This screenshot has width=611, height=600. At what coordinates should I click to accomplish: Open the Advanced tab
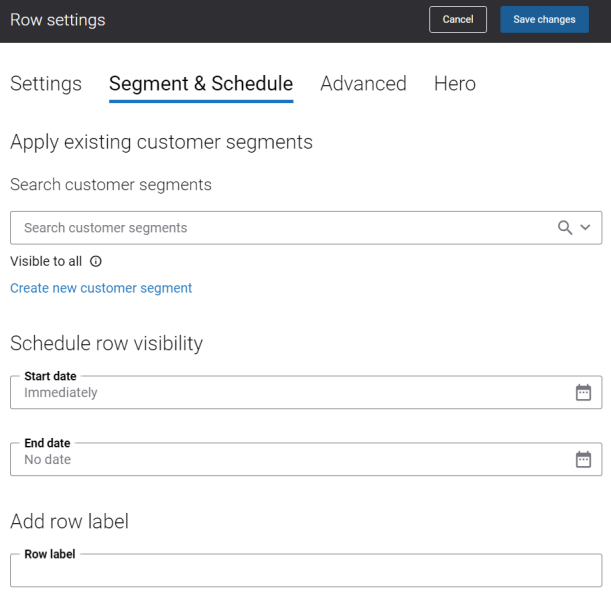click(364, 84)
